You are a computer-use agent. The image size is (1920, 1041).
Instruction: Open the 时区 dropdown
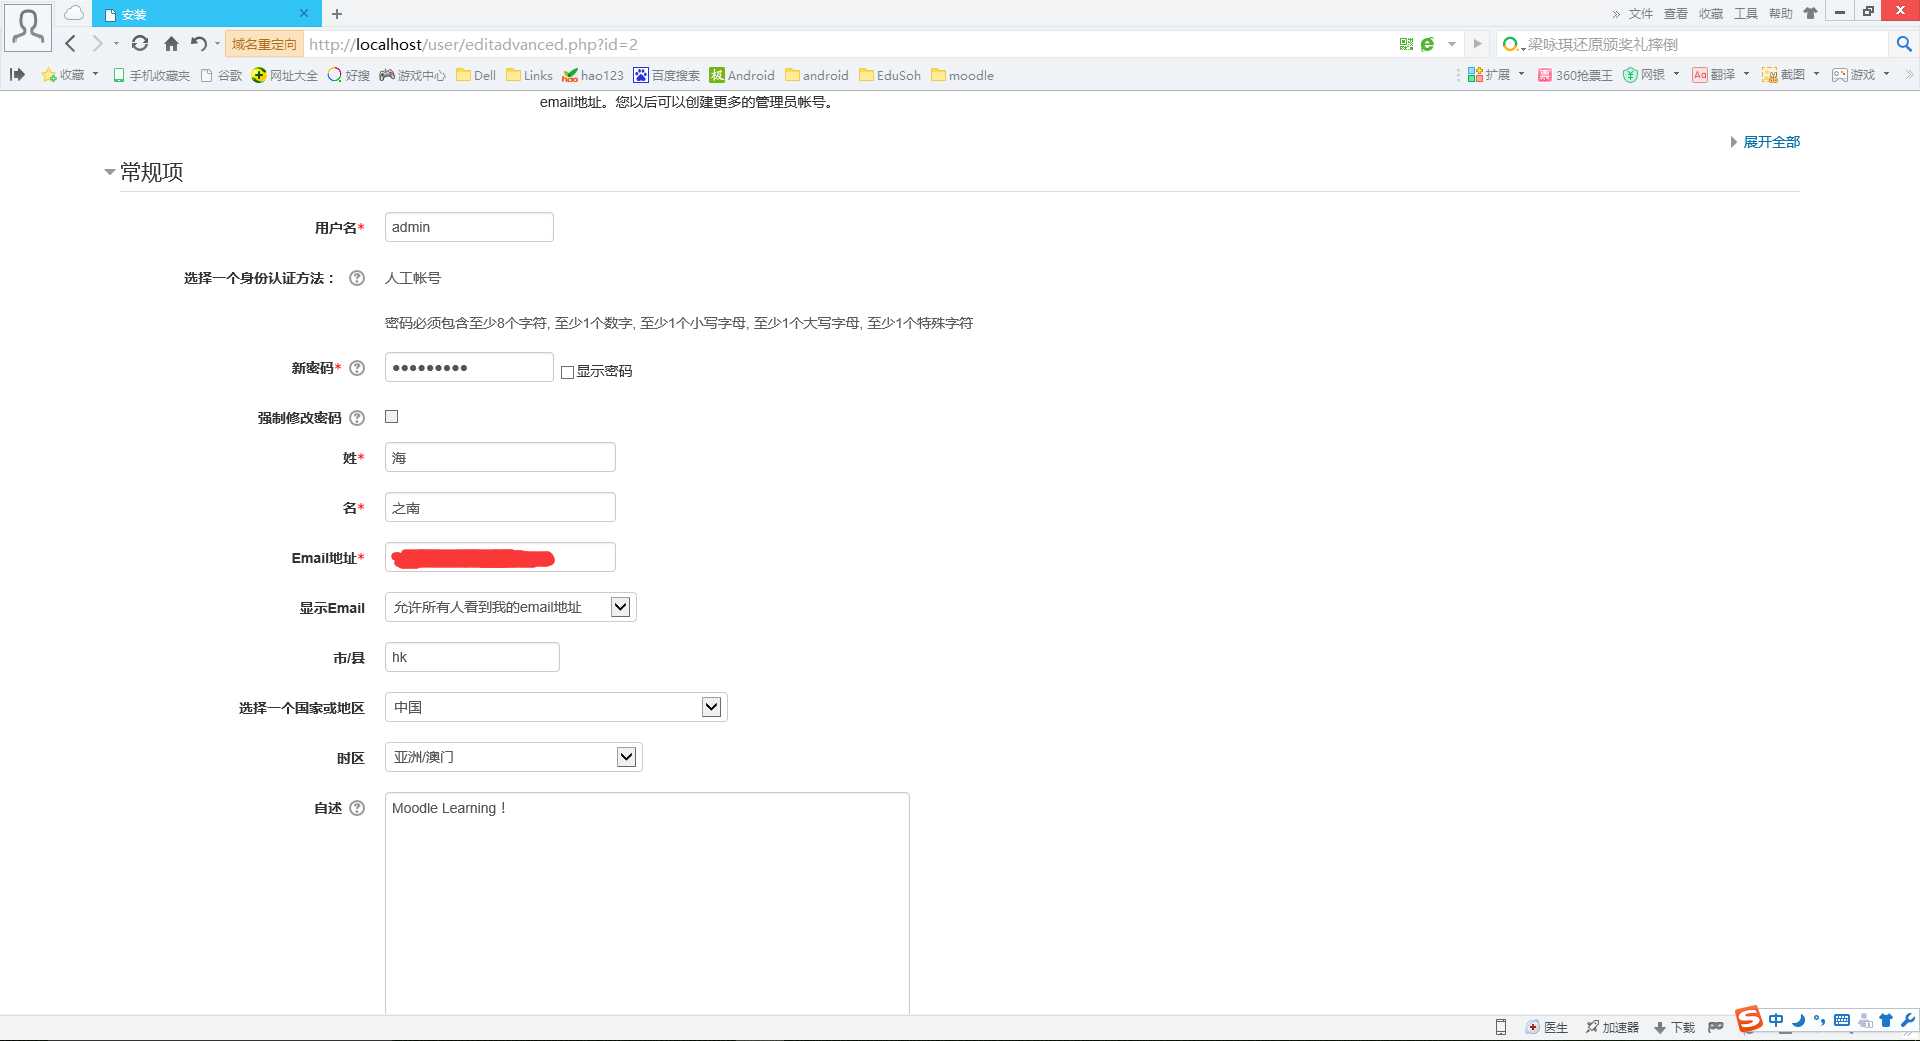click(x=514, y=757)
